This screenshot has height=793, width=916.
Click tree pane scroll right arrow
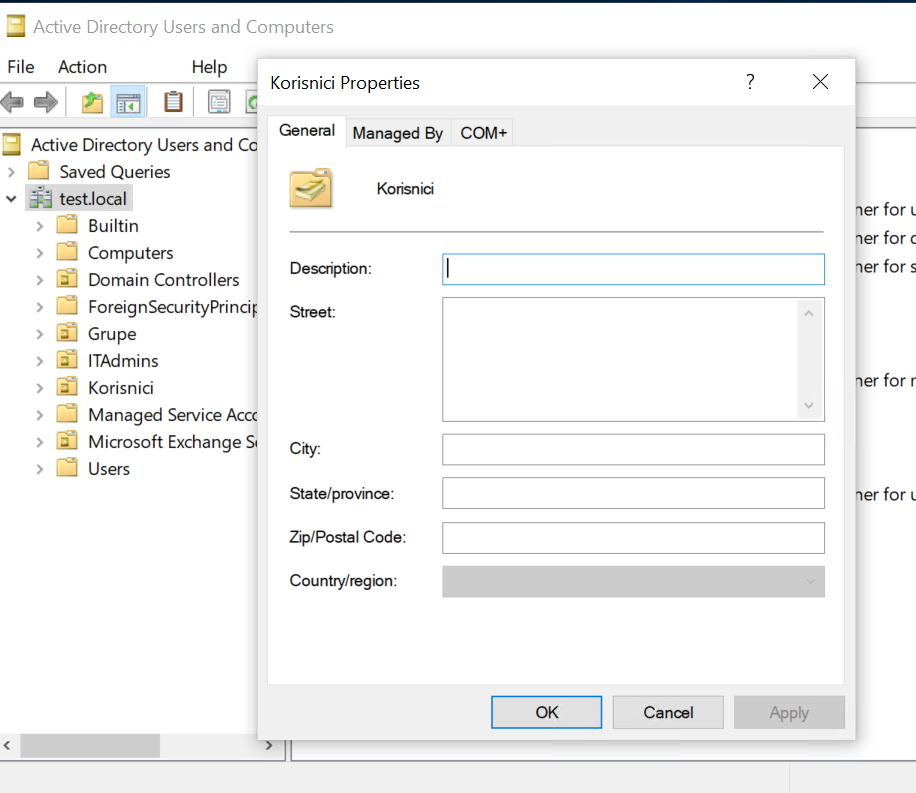tap(269, 745)
